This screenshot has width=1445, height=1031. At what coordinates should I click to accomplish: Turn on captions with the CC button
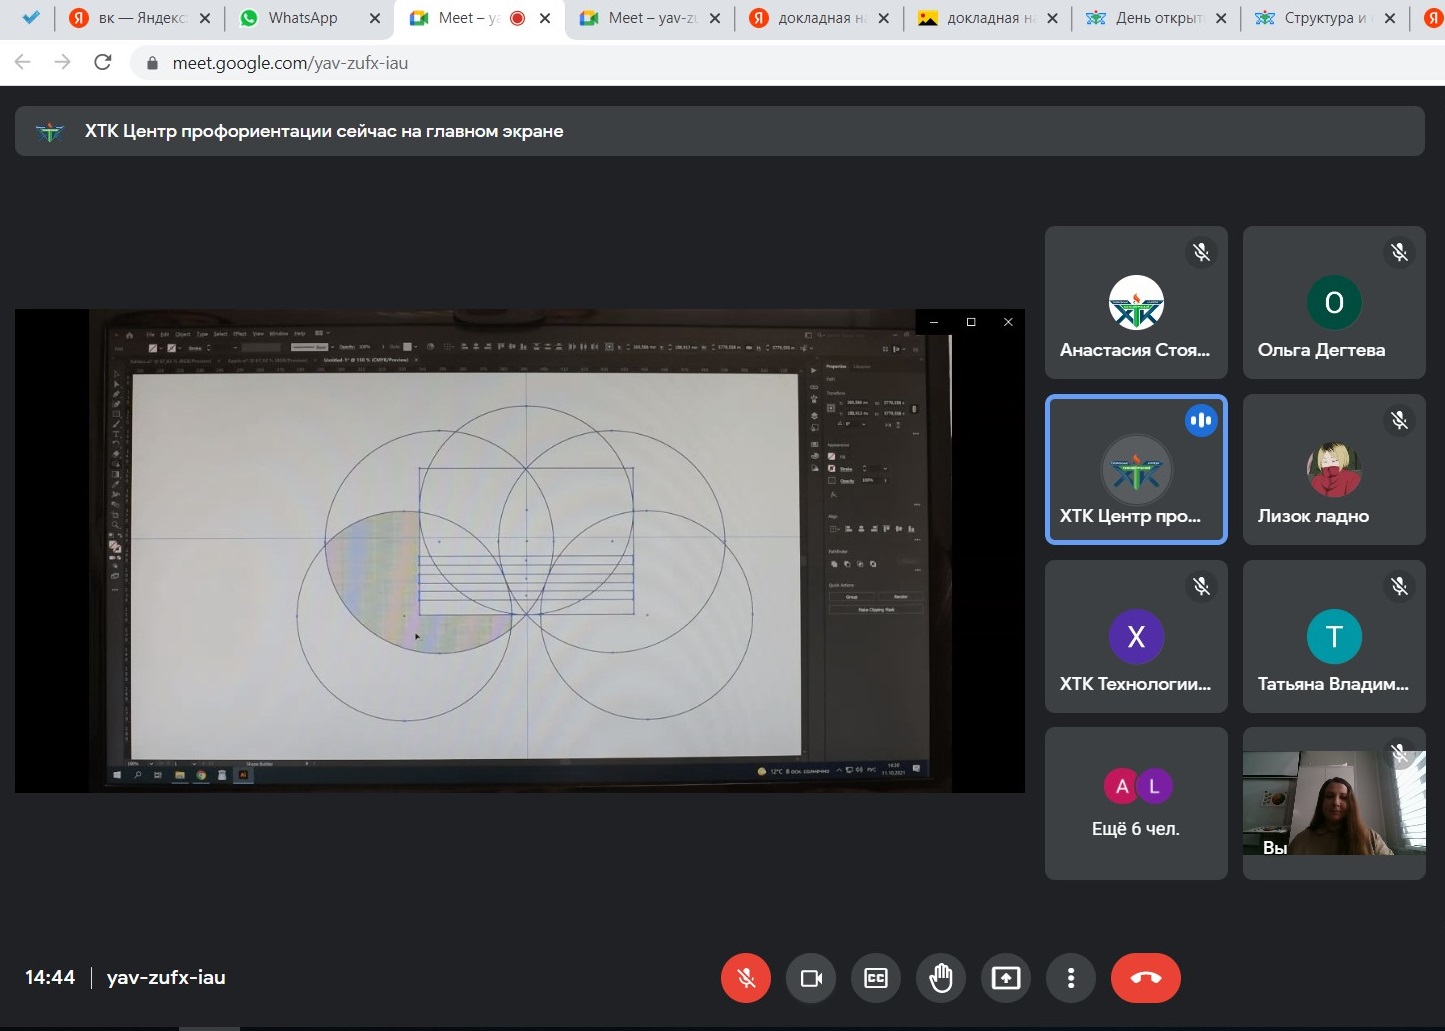coord(876,978)
